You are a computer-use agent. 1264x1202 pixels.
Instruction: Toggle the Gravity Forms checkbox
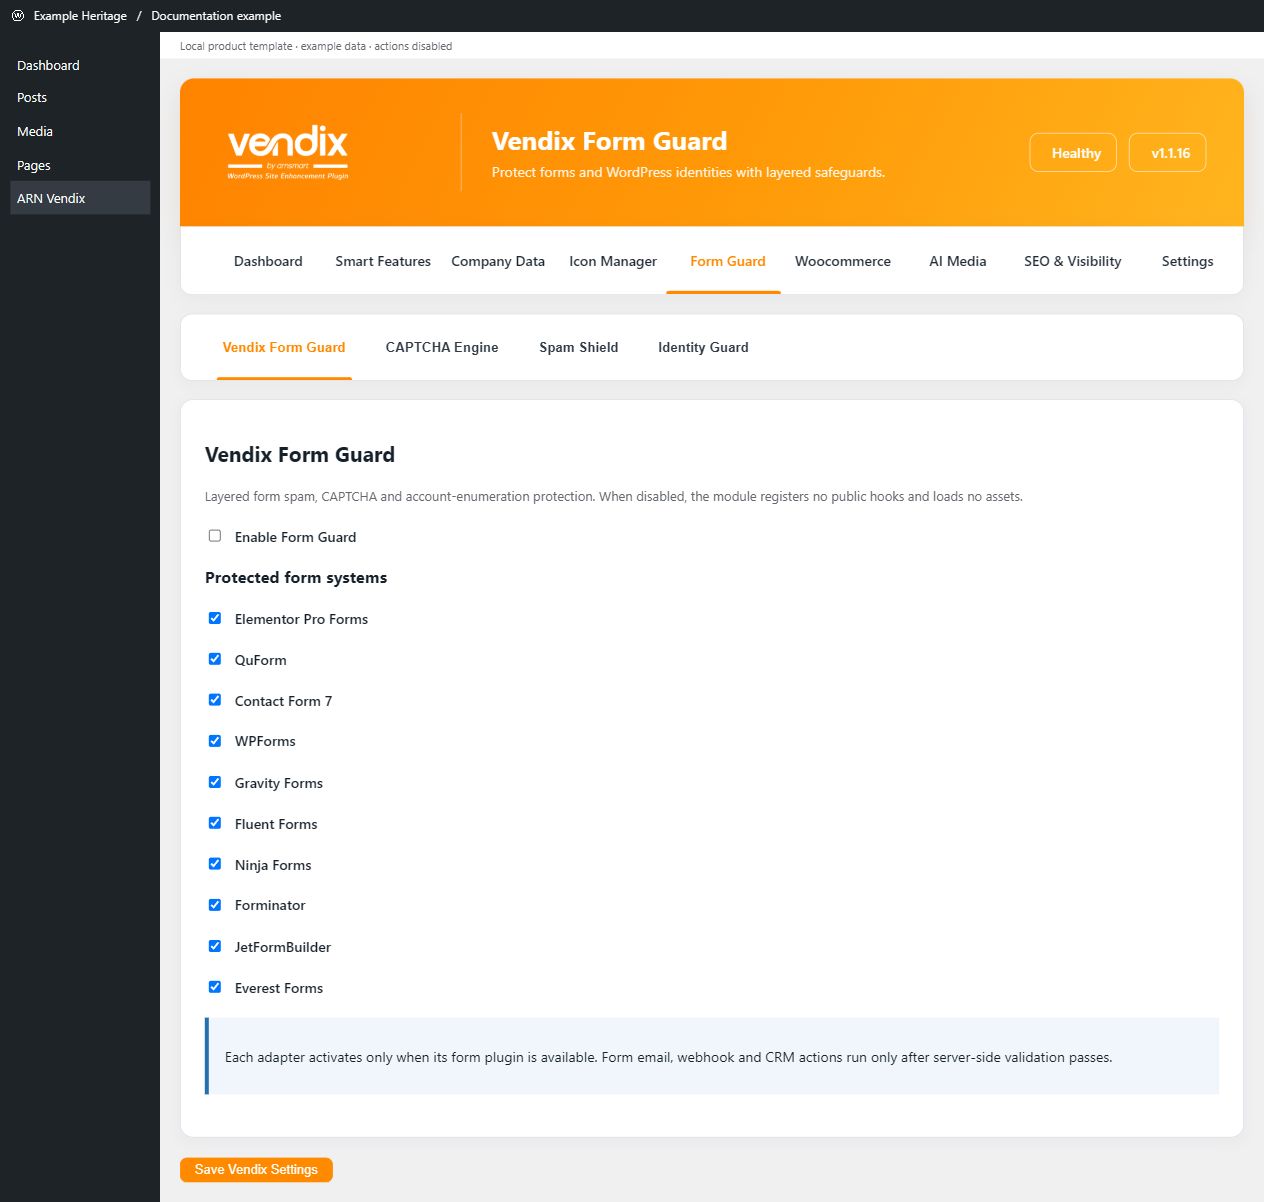pyautogui.click(x=215, y=782)
